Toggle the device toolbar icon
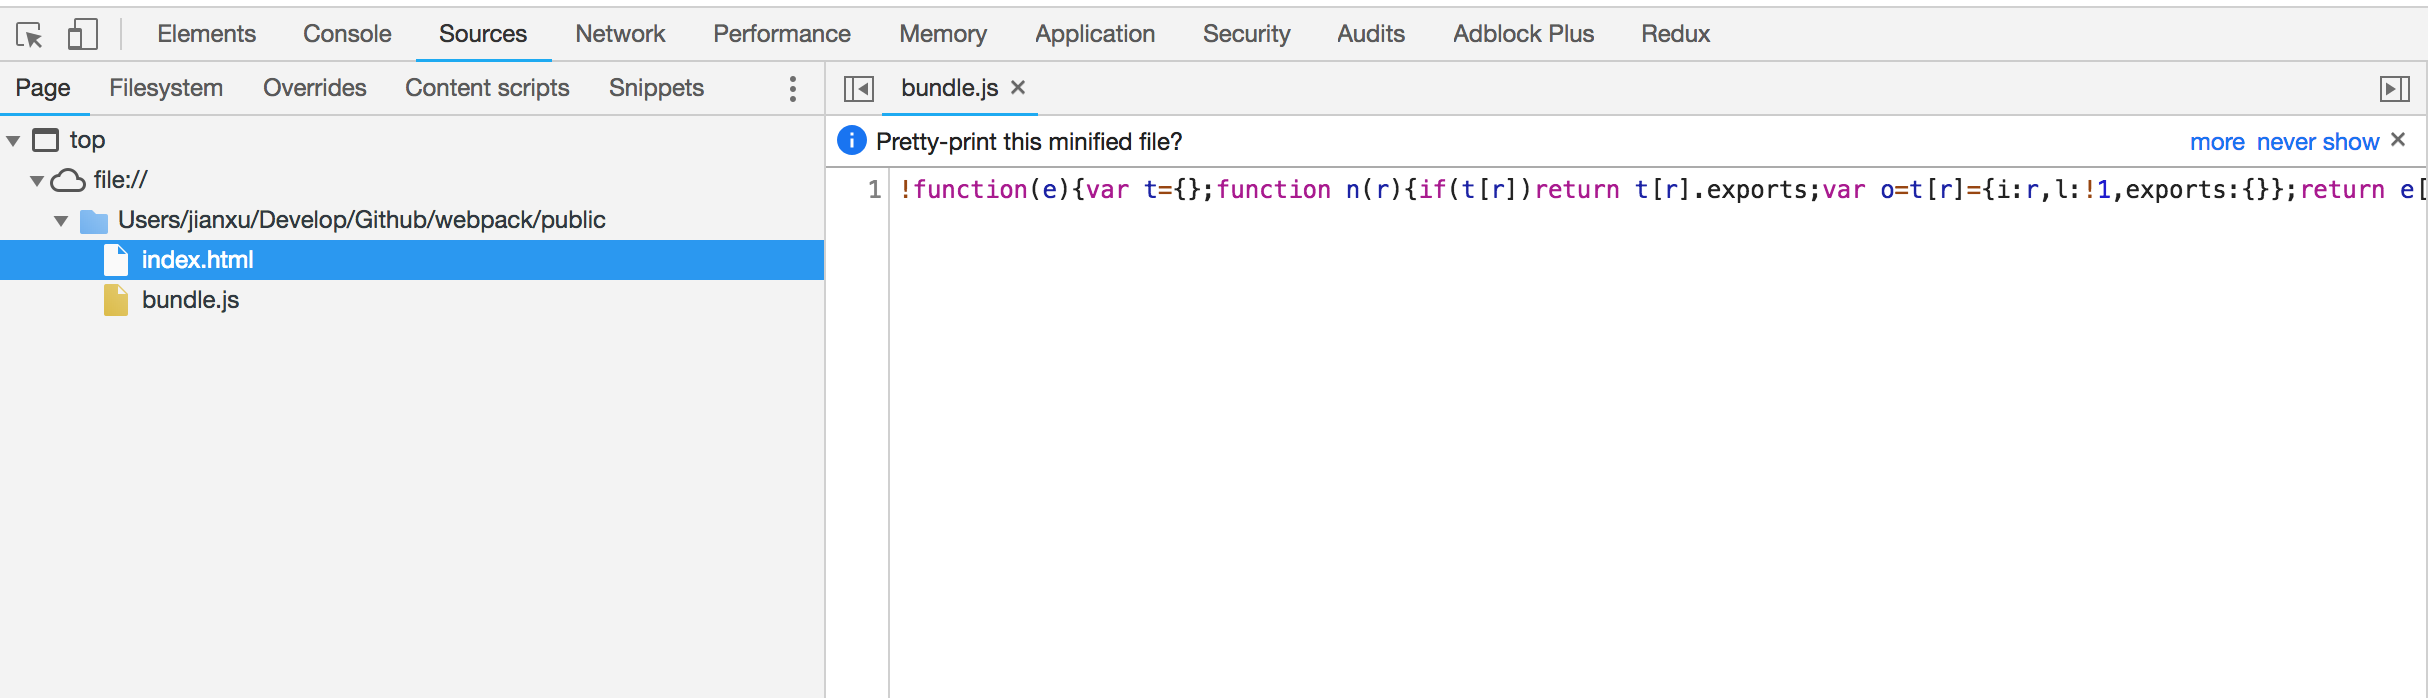Screen dimensions: 2428x698 [82, 35]
